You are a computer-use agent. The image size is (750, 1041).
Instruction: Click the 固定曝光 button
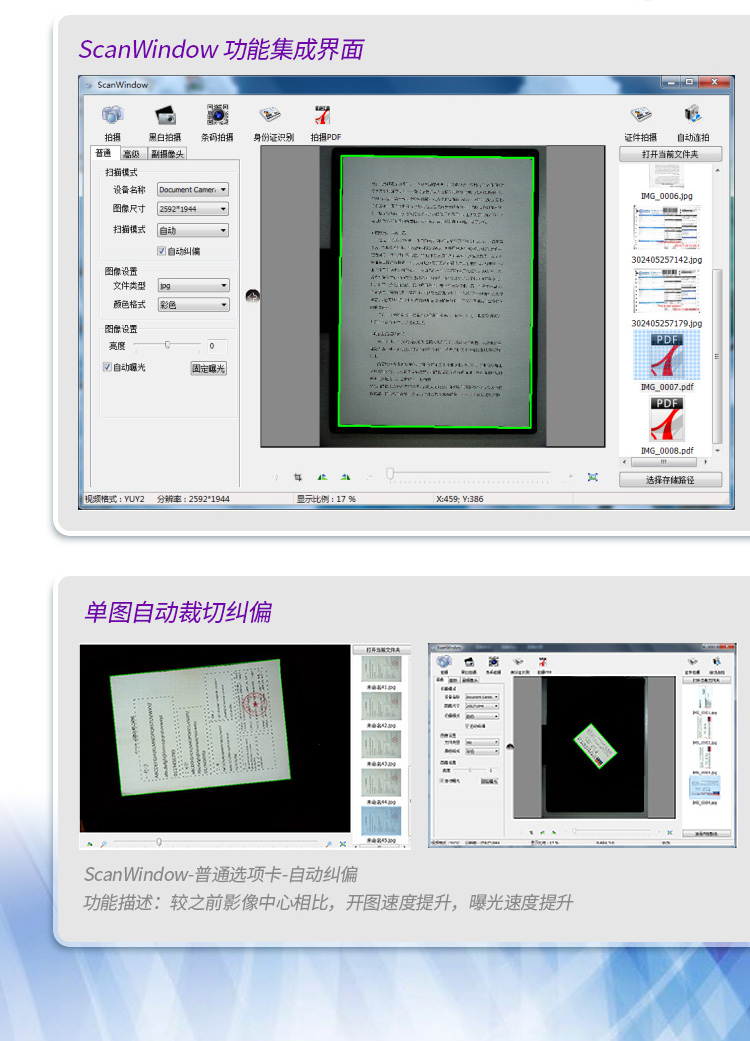209,368
